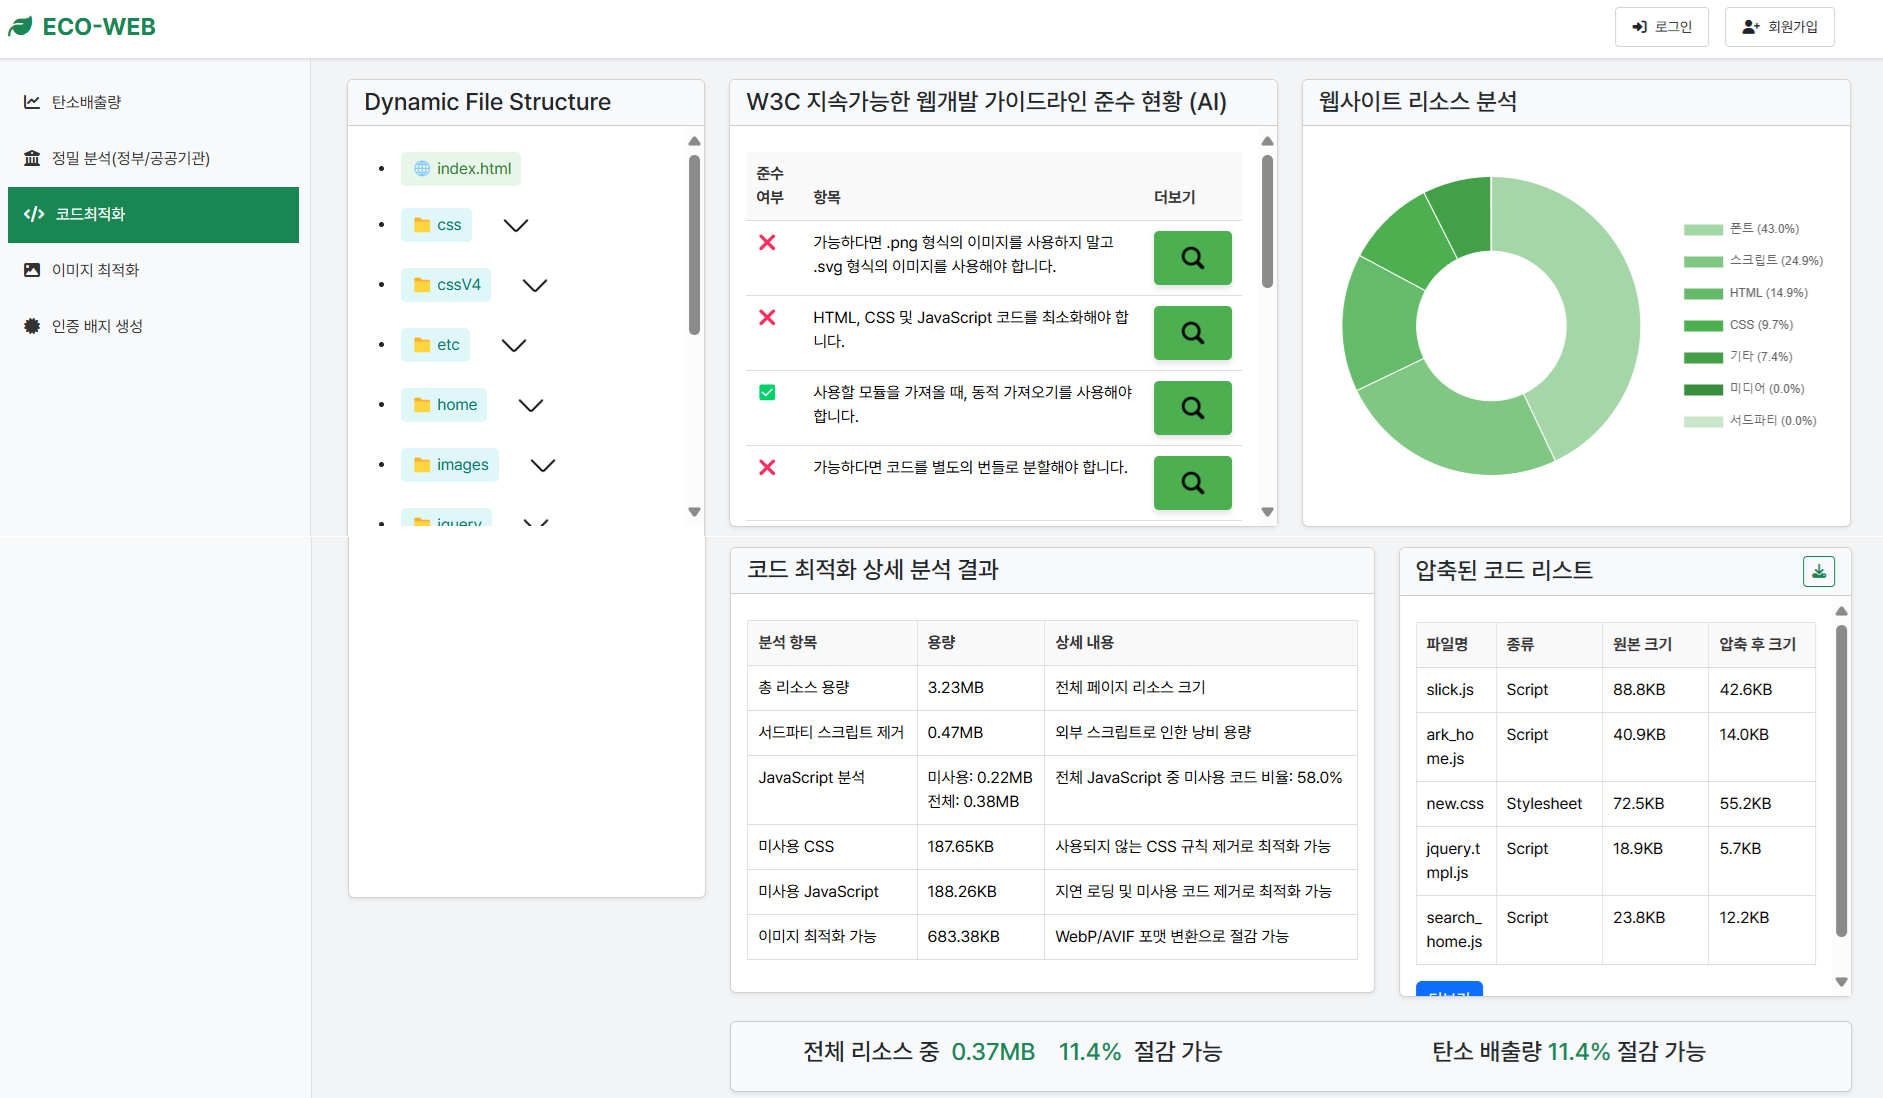Click red X status for code minification
This screenshot has width=1883, height=1098.
(x=767, y=318)
